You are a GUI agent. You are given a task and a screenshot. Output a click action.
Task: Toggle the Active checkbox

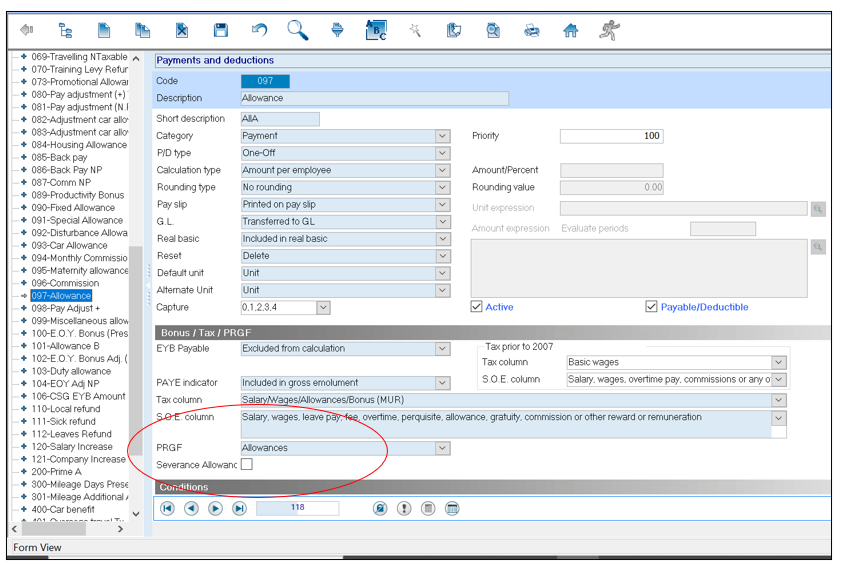click(x=477, y=307)
